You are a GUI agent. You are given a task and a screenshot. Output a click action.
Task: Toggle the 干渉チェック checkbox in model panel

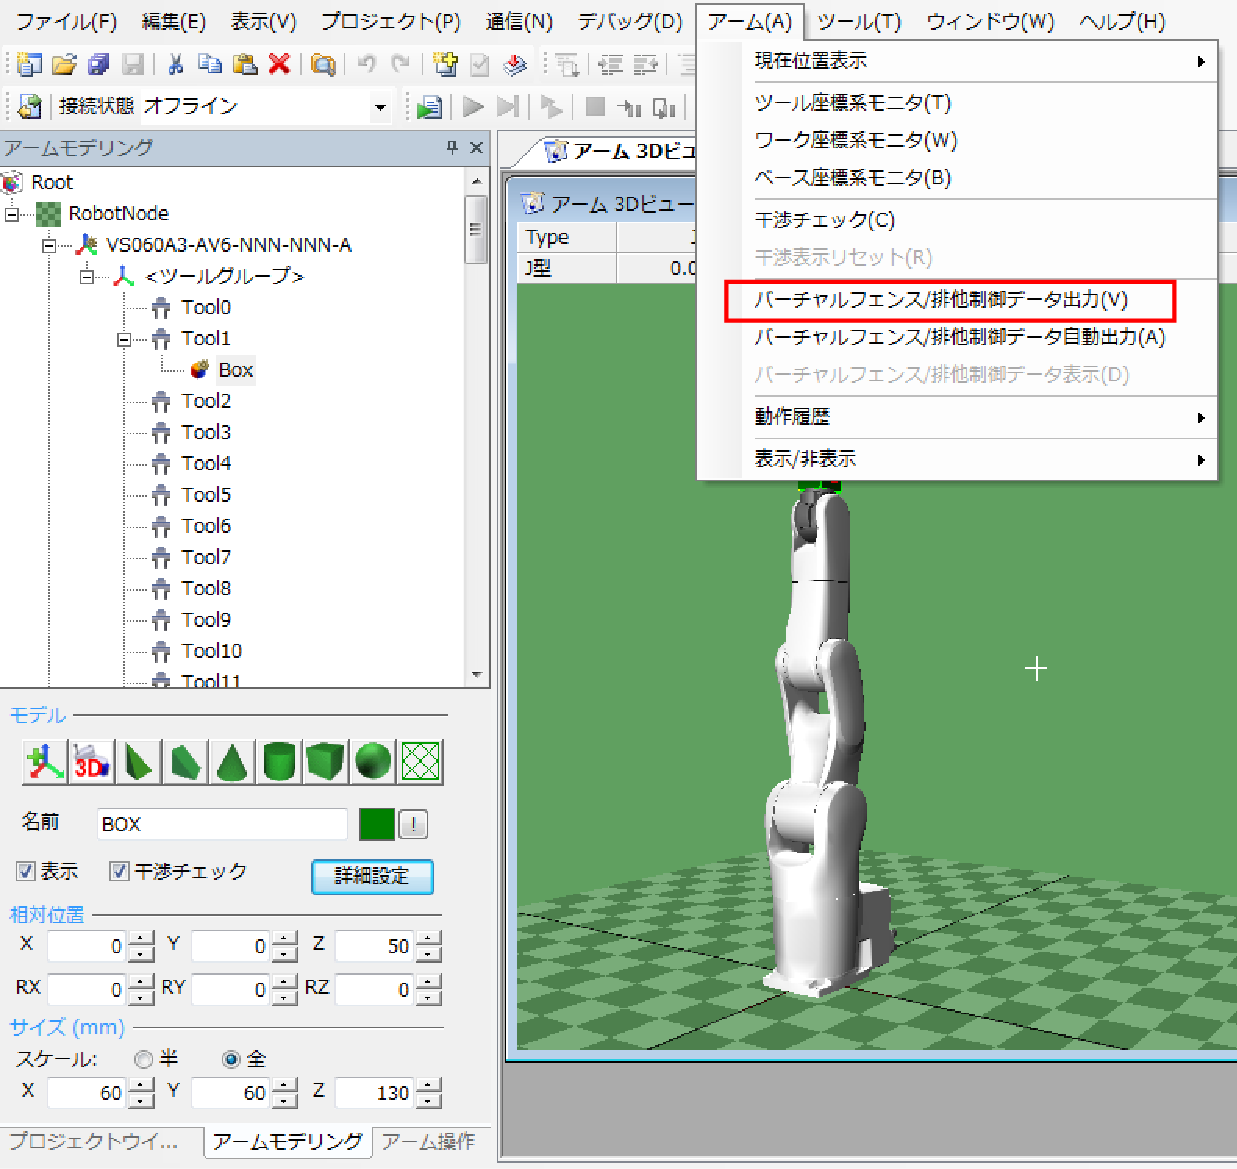[x=119, y=871]
